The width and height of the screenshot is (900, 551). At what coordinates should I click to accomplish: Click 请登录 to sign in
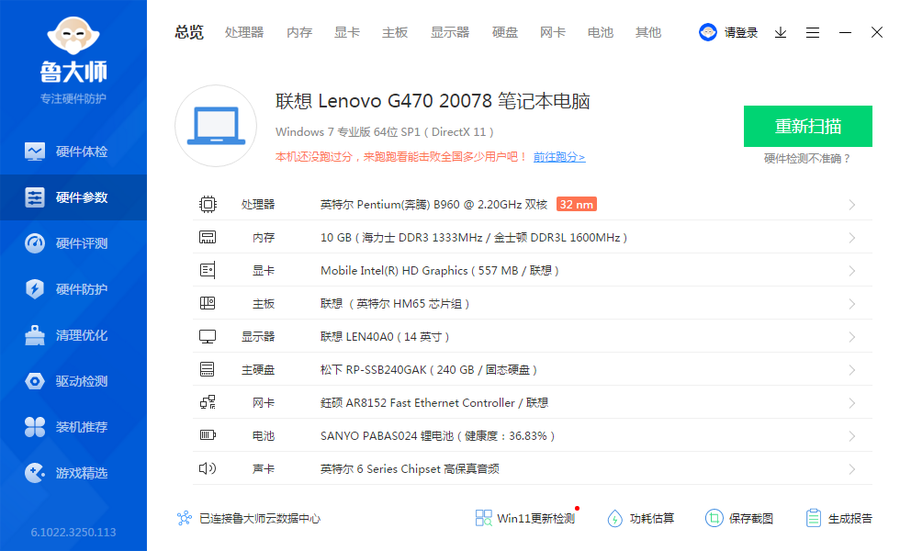click(x=740, y=32)
